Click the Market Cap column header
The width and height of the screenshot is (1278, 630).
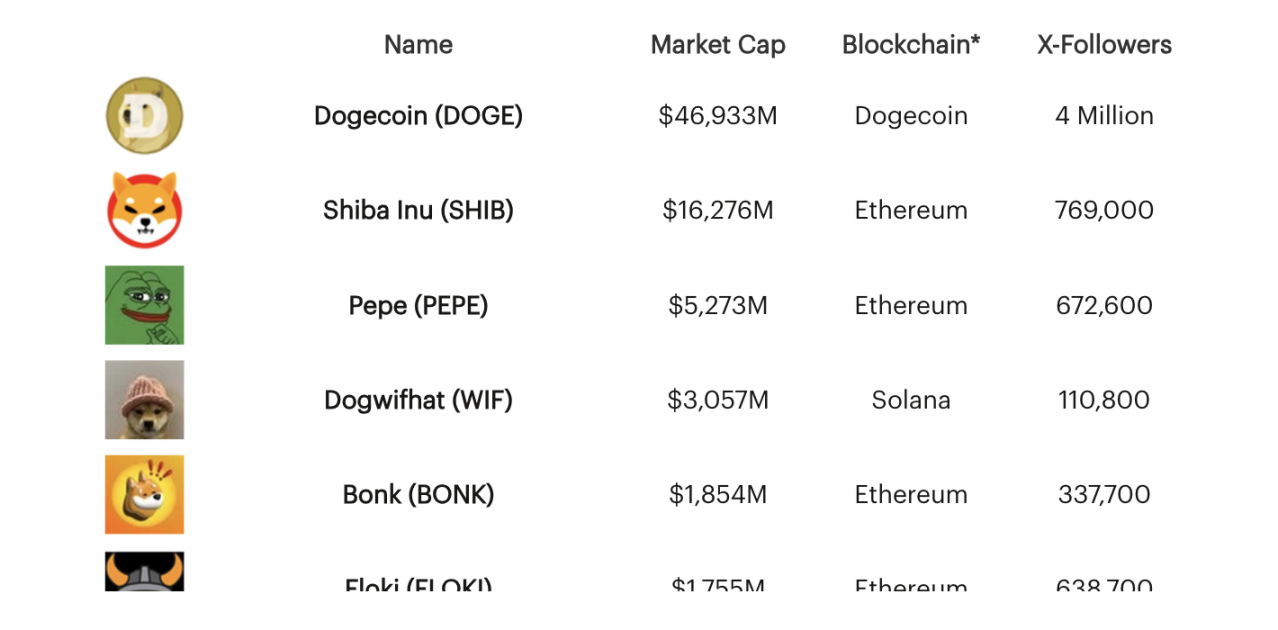tap(718, 45)
